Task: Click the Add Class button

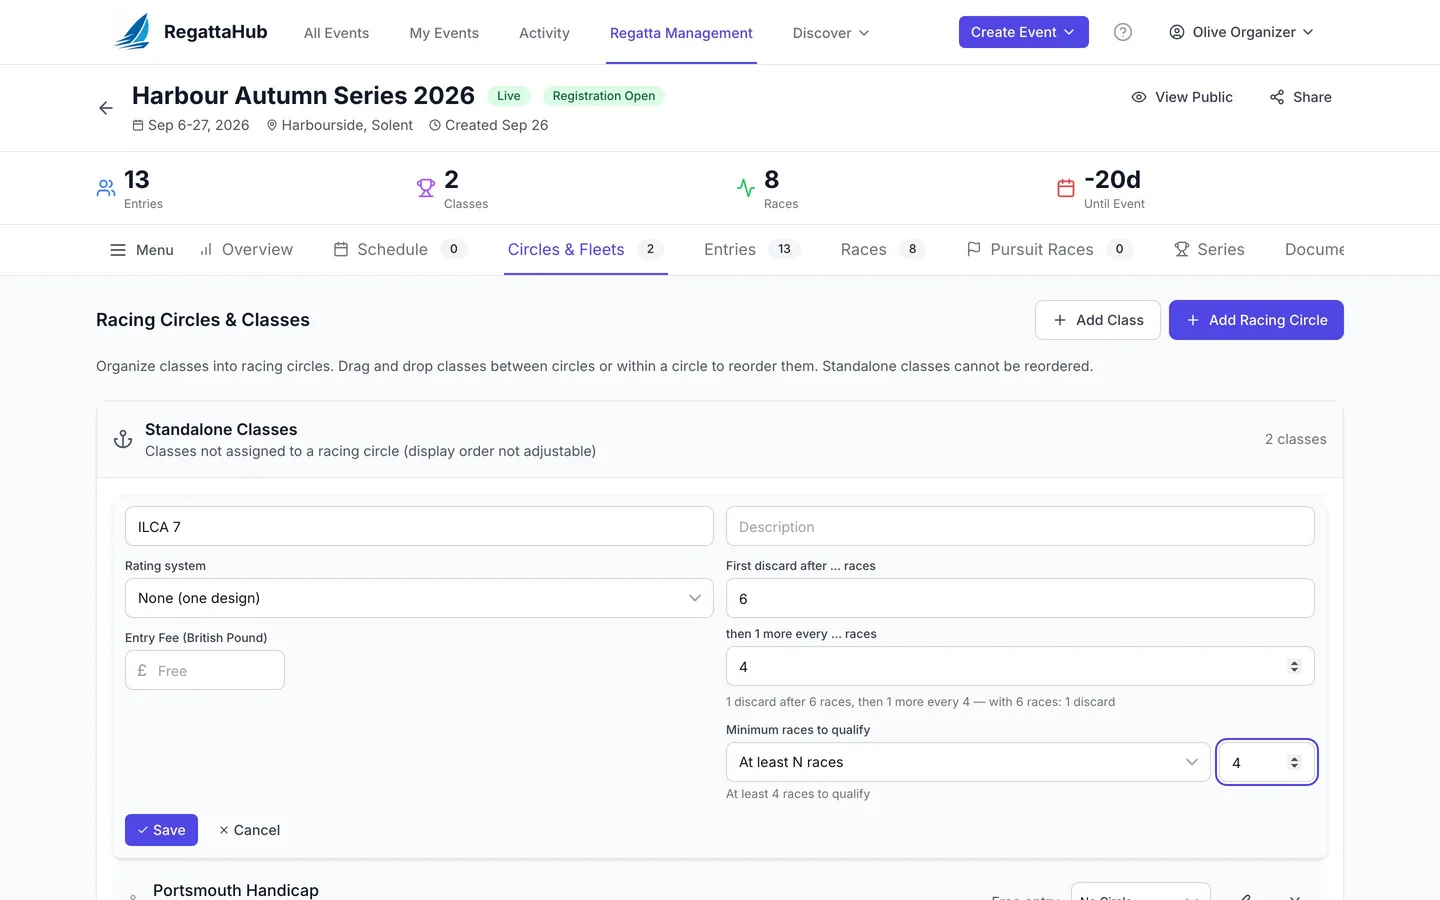Action: (x=1098, y=320)
